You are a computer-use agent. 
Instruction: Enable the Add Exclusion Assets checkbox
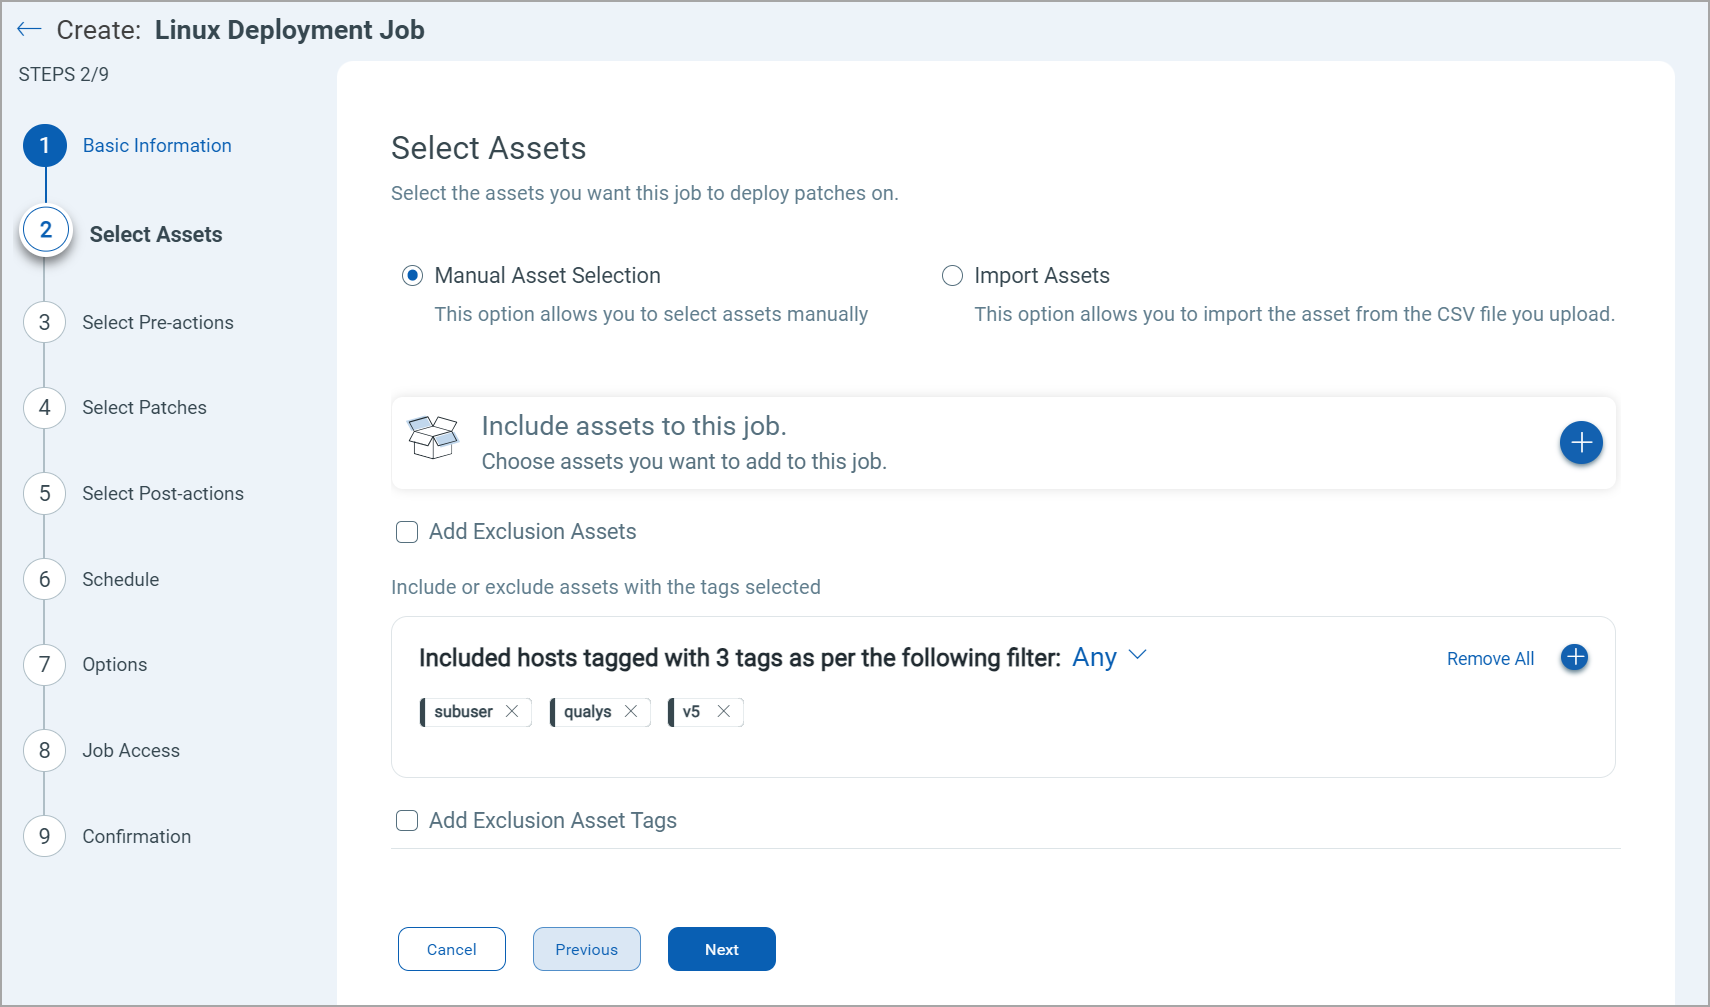point(406,532)
